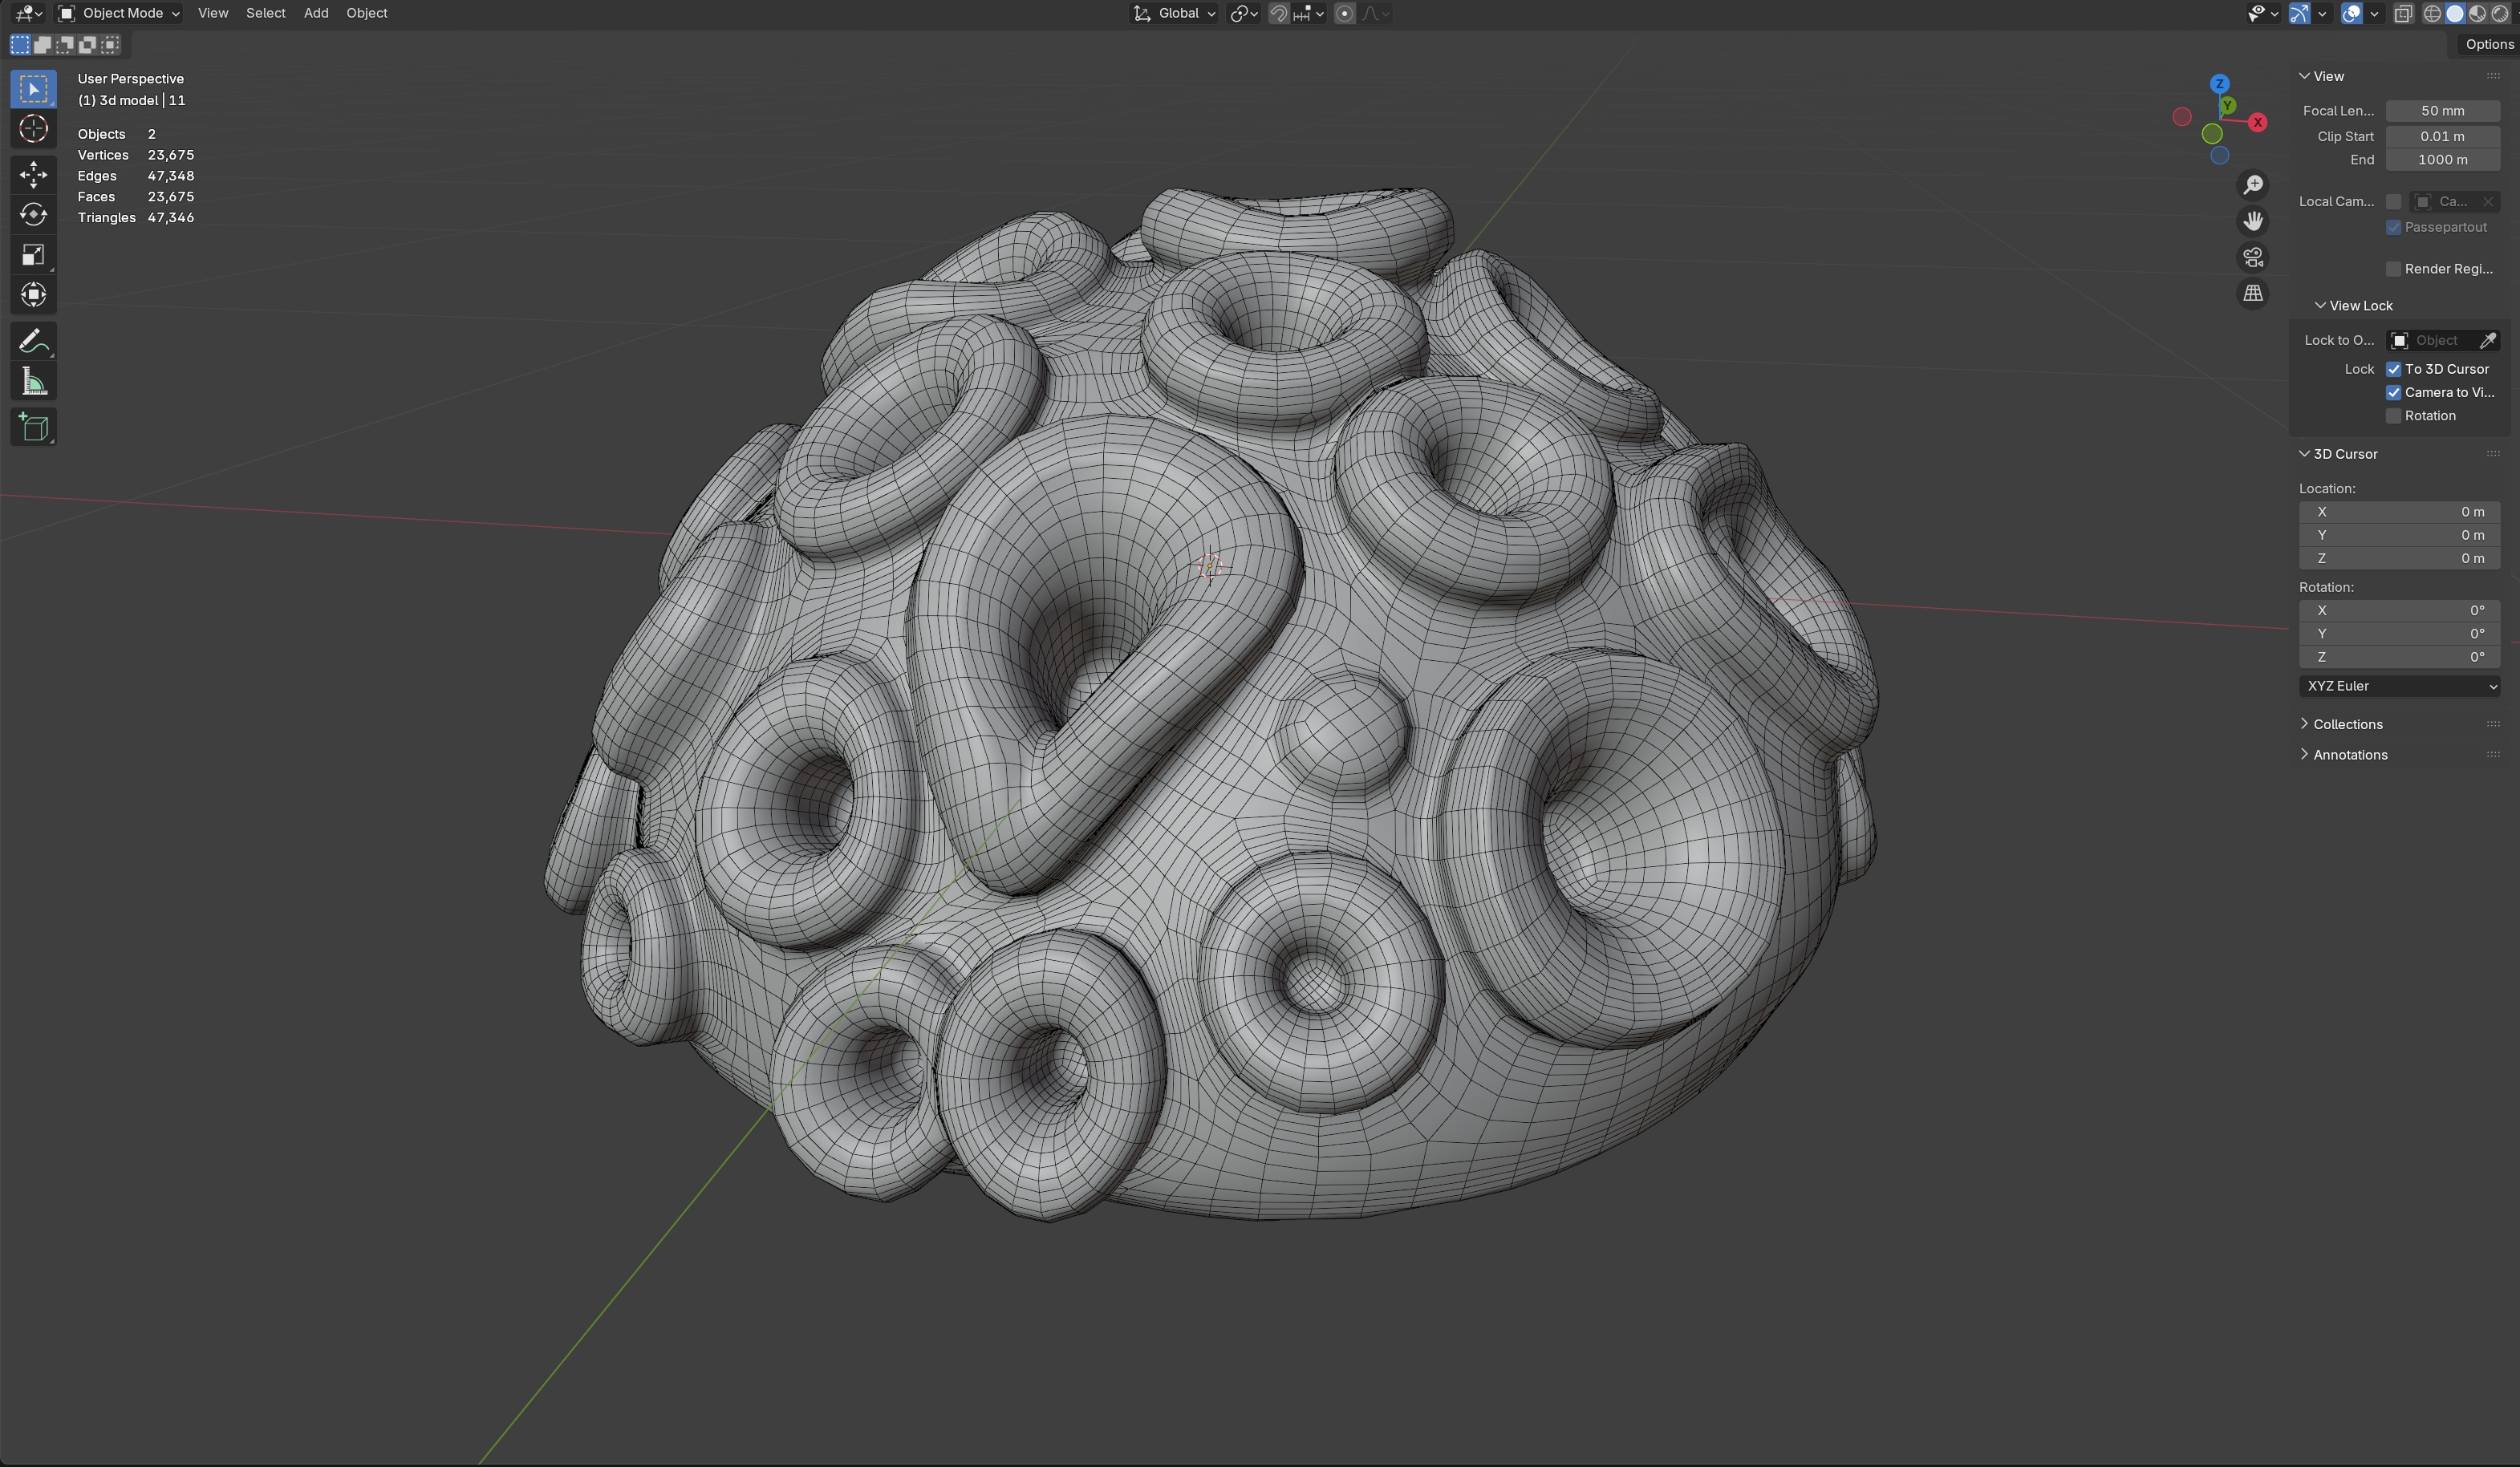
Task: Switch to orthographic grid view icon
Action: 2253,294
